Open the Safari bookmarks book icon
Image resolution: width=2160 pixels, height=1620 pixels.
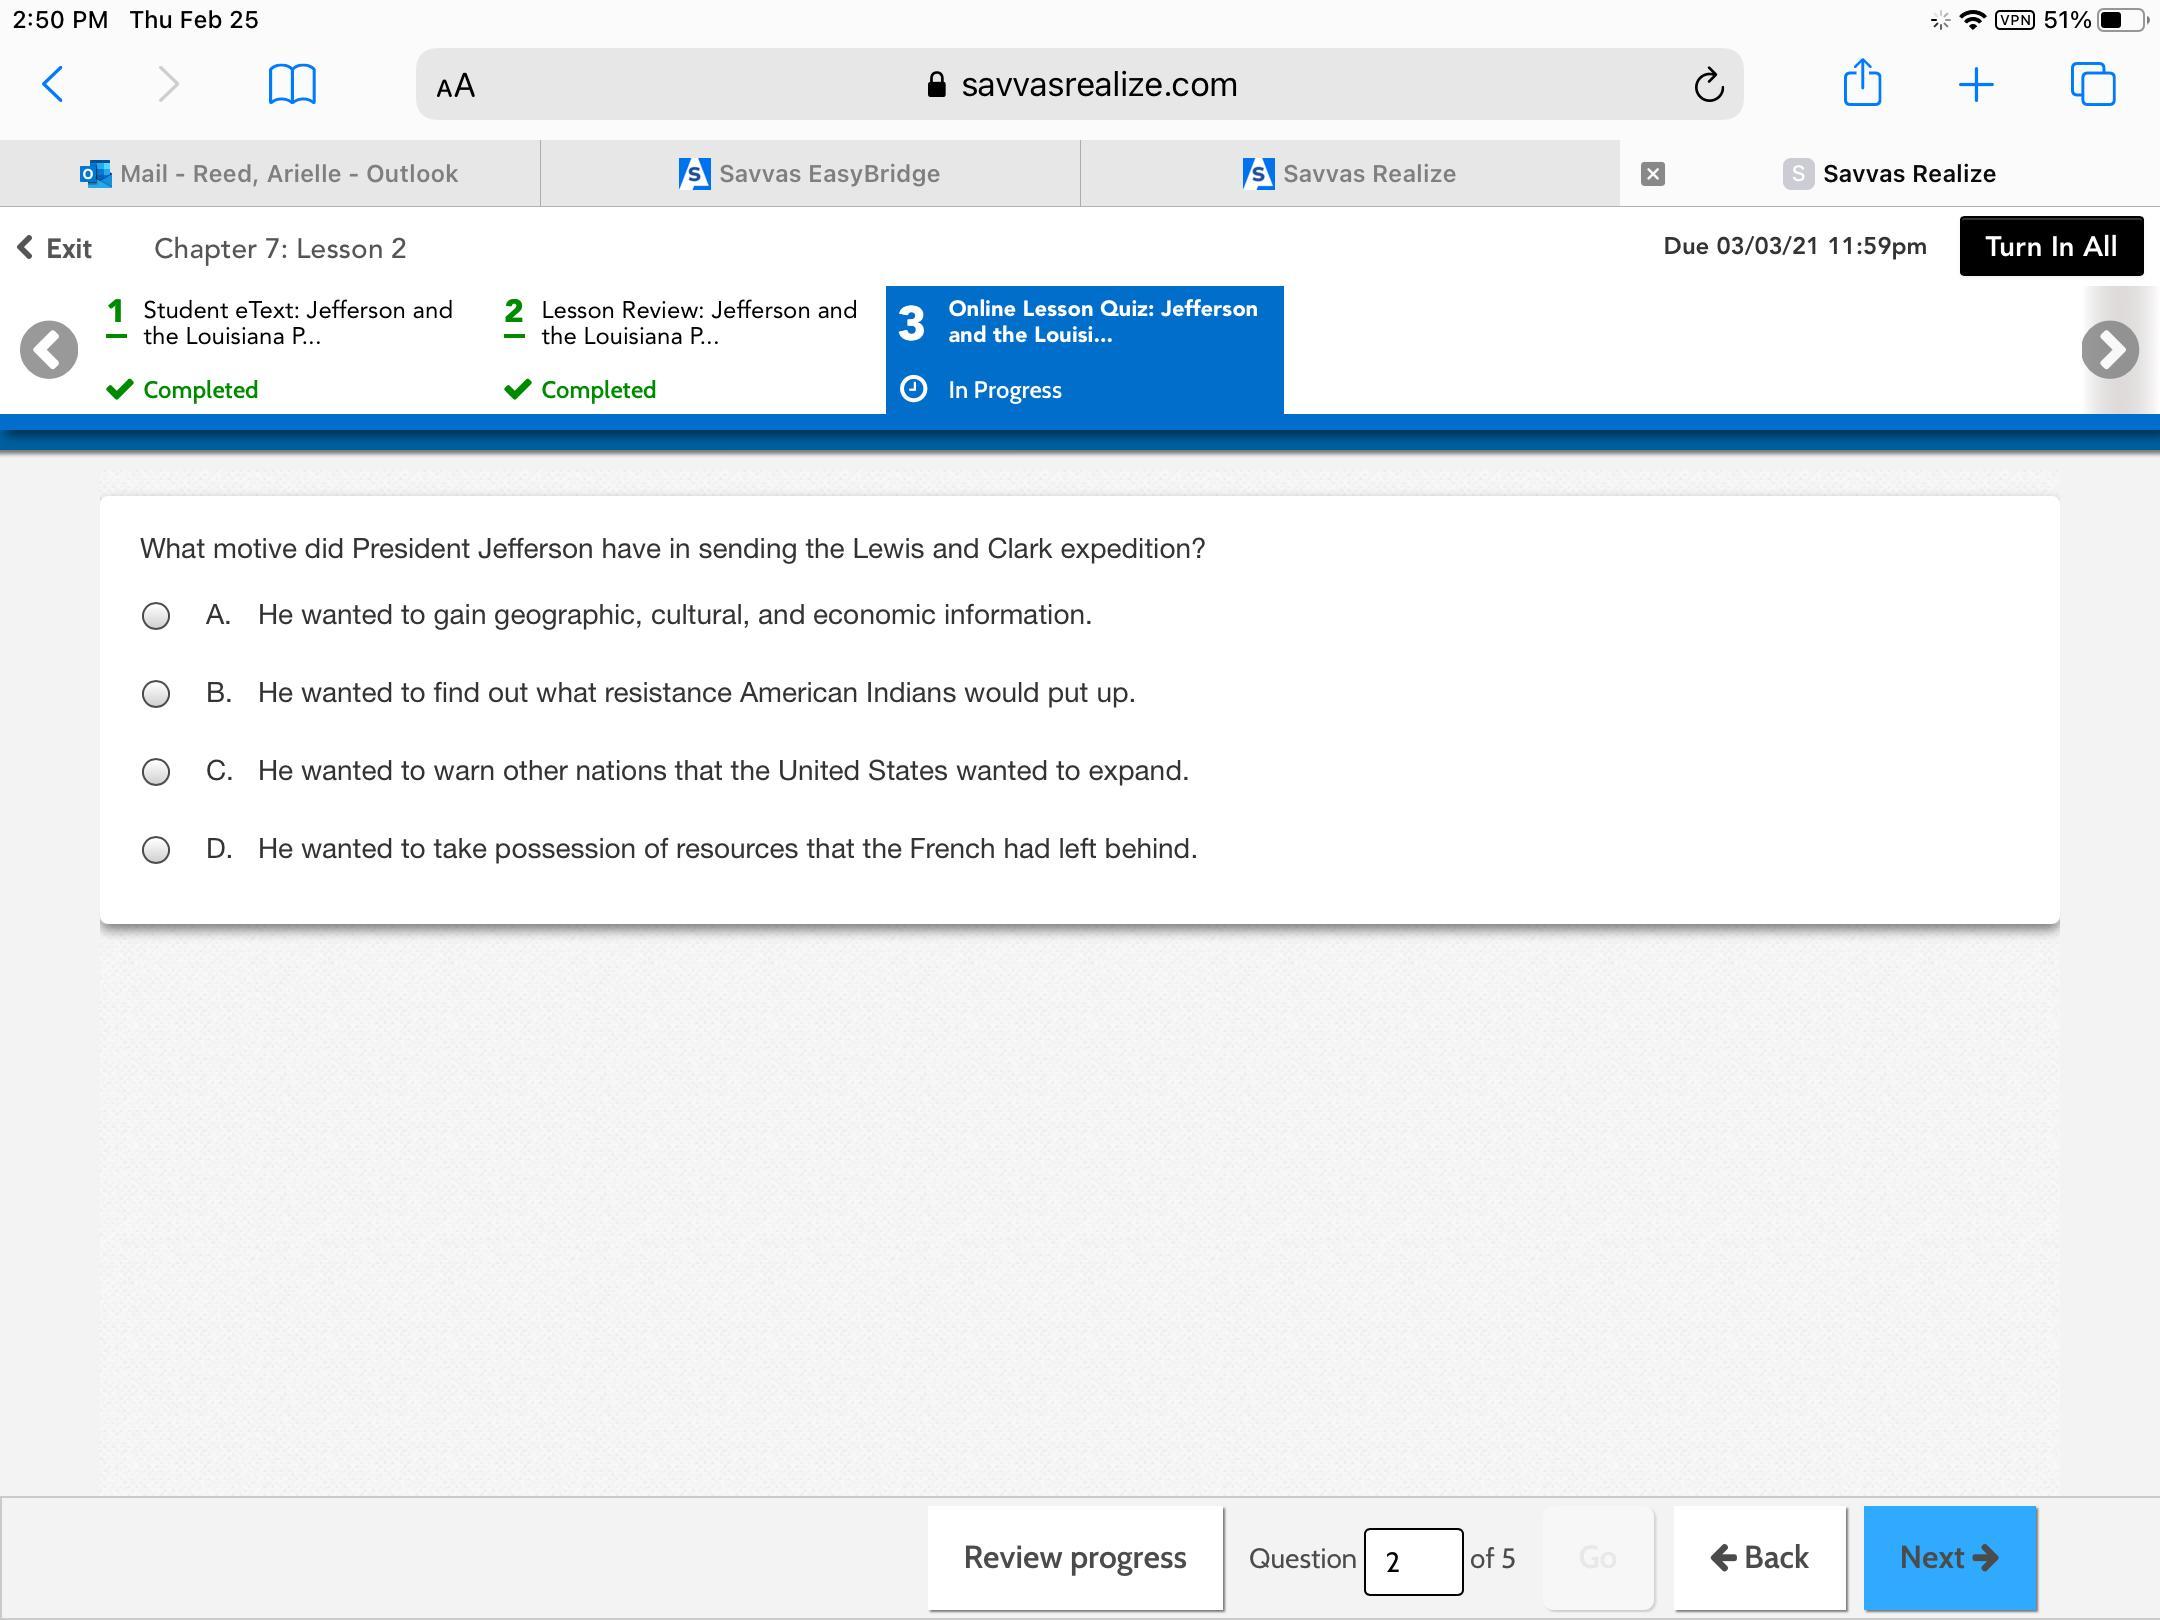pyautogui.click(x=292, y=85)
